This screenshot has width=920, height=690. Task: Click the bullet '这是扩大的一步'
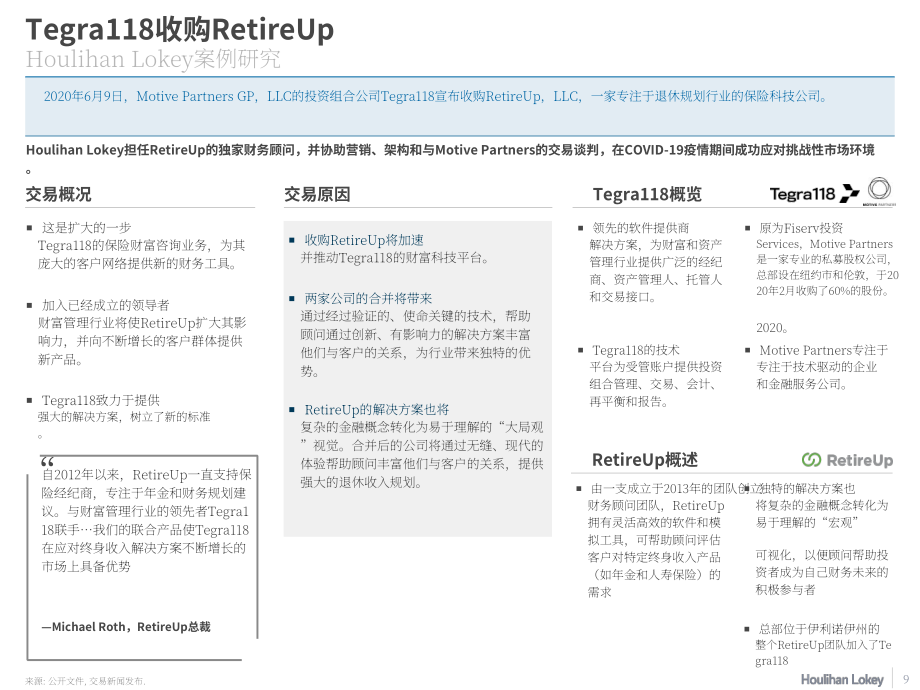pyautogui.click(x=86, y=228)
